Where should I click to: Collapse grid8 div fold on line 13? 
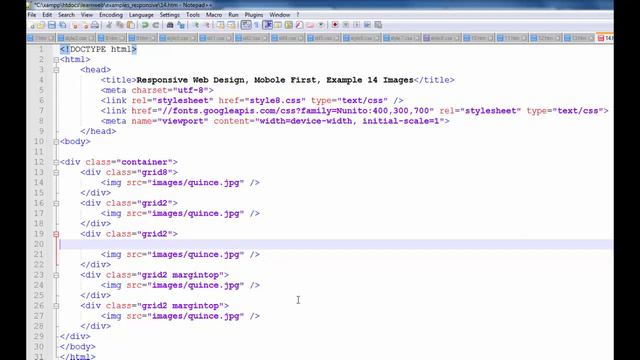coord(56,172)
